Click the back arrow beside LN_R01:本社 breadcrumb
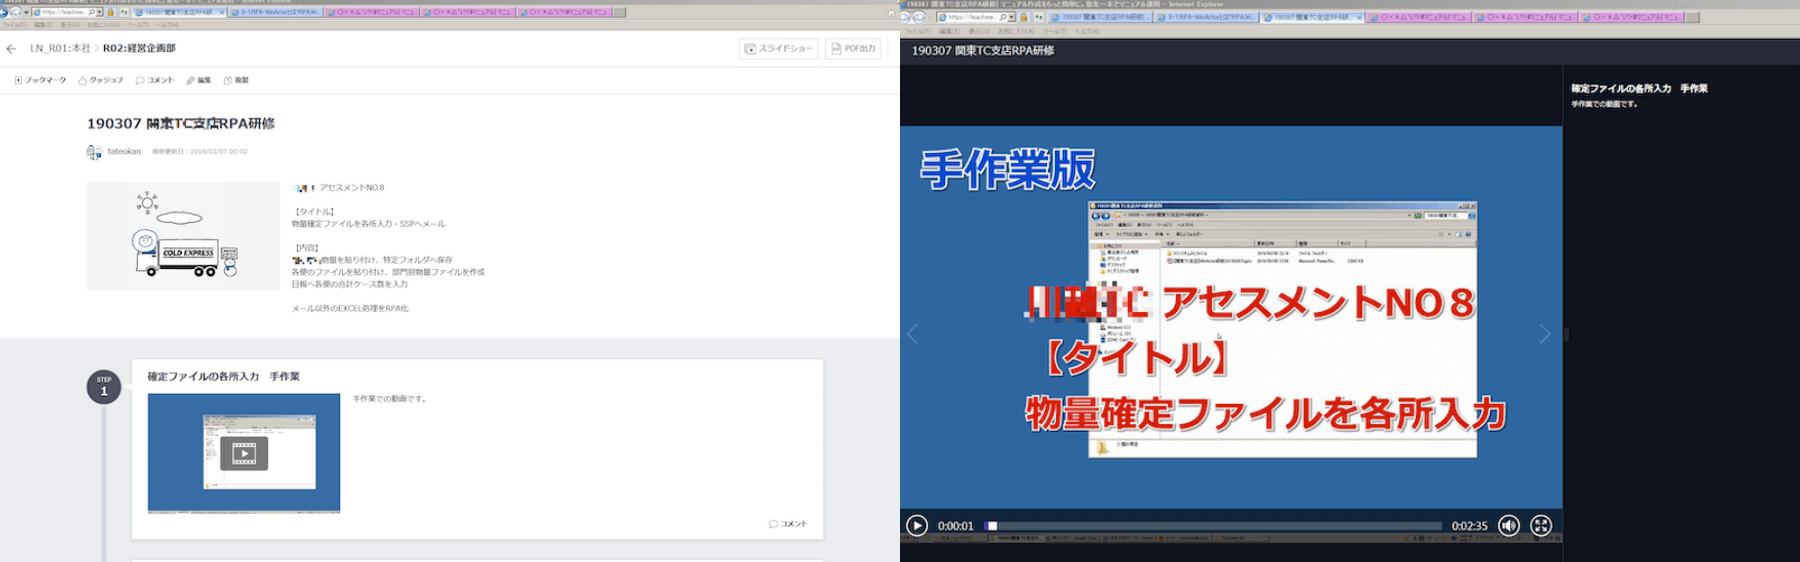Viewport: 1800px width, 562px height. pos(11,48)
